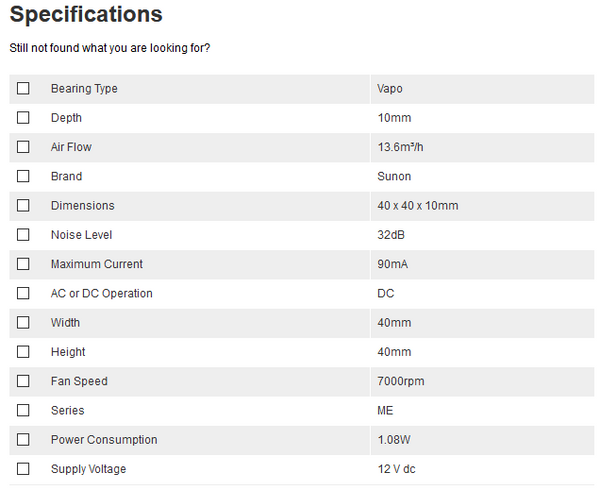Click the 40 x 40 x 10mm dimensions value

pos(418,206)
